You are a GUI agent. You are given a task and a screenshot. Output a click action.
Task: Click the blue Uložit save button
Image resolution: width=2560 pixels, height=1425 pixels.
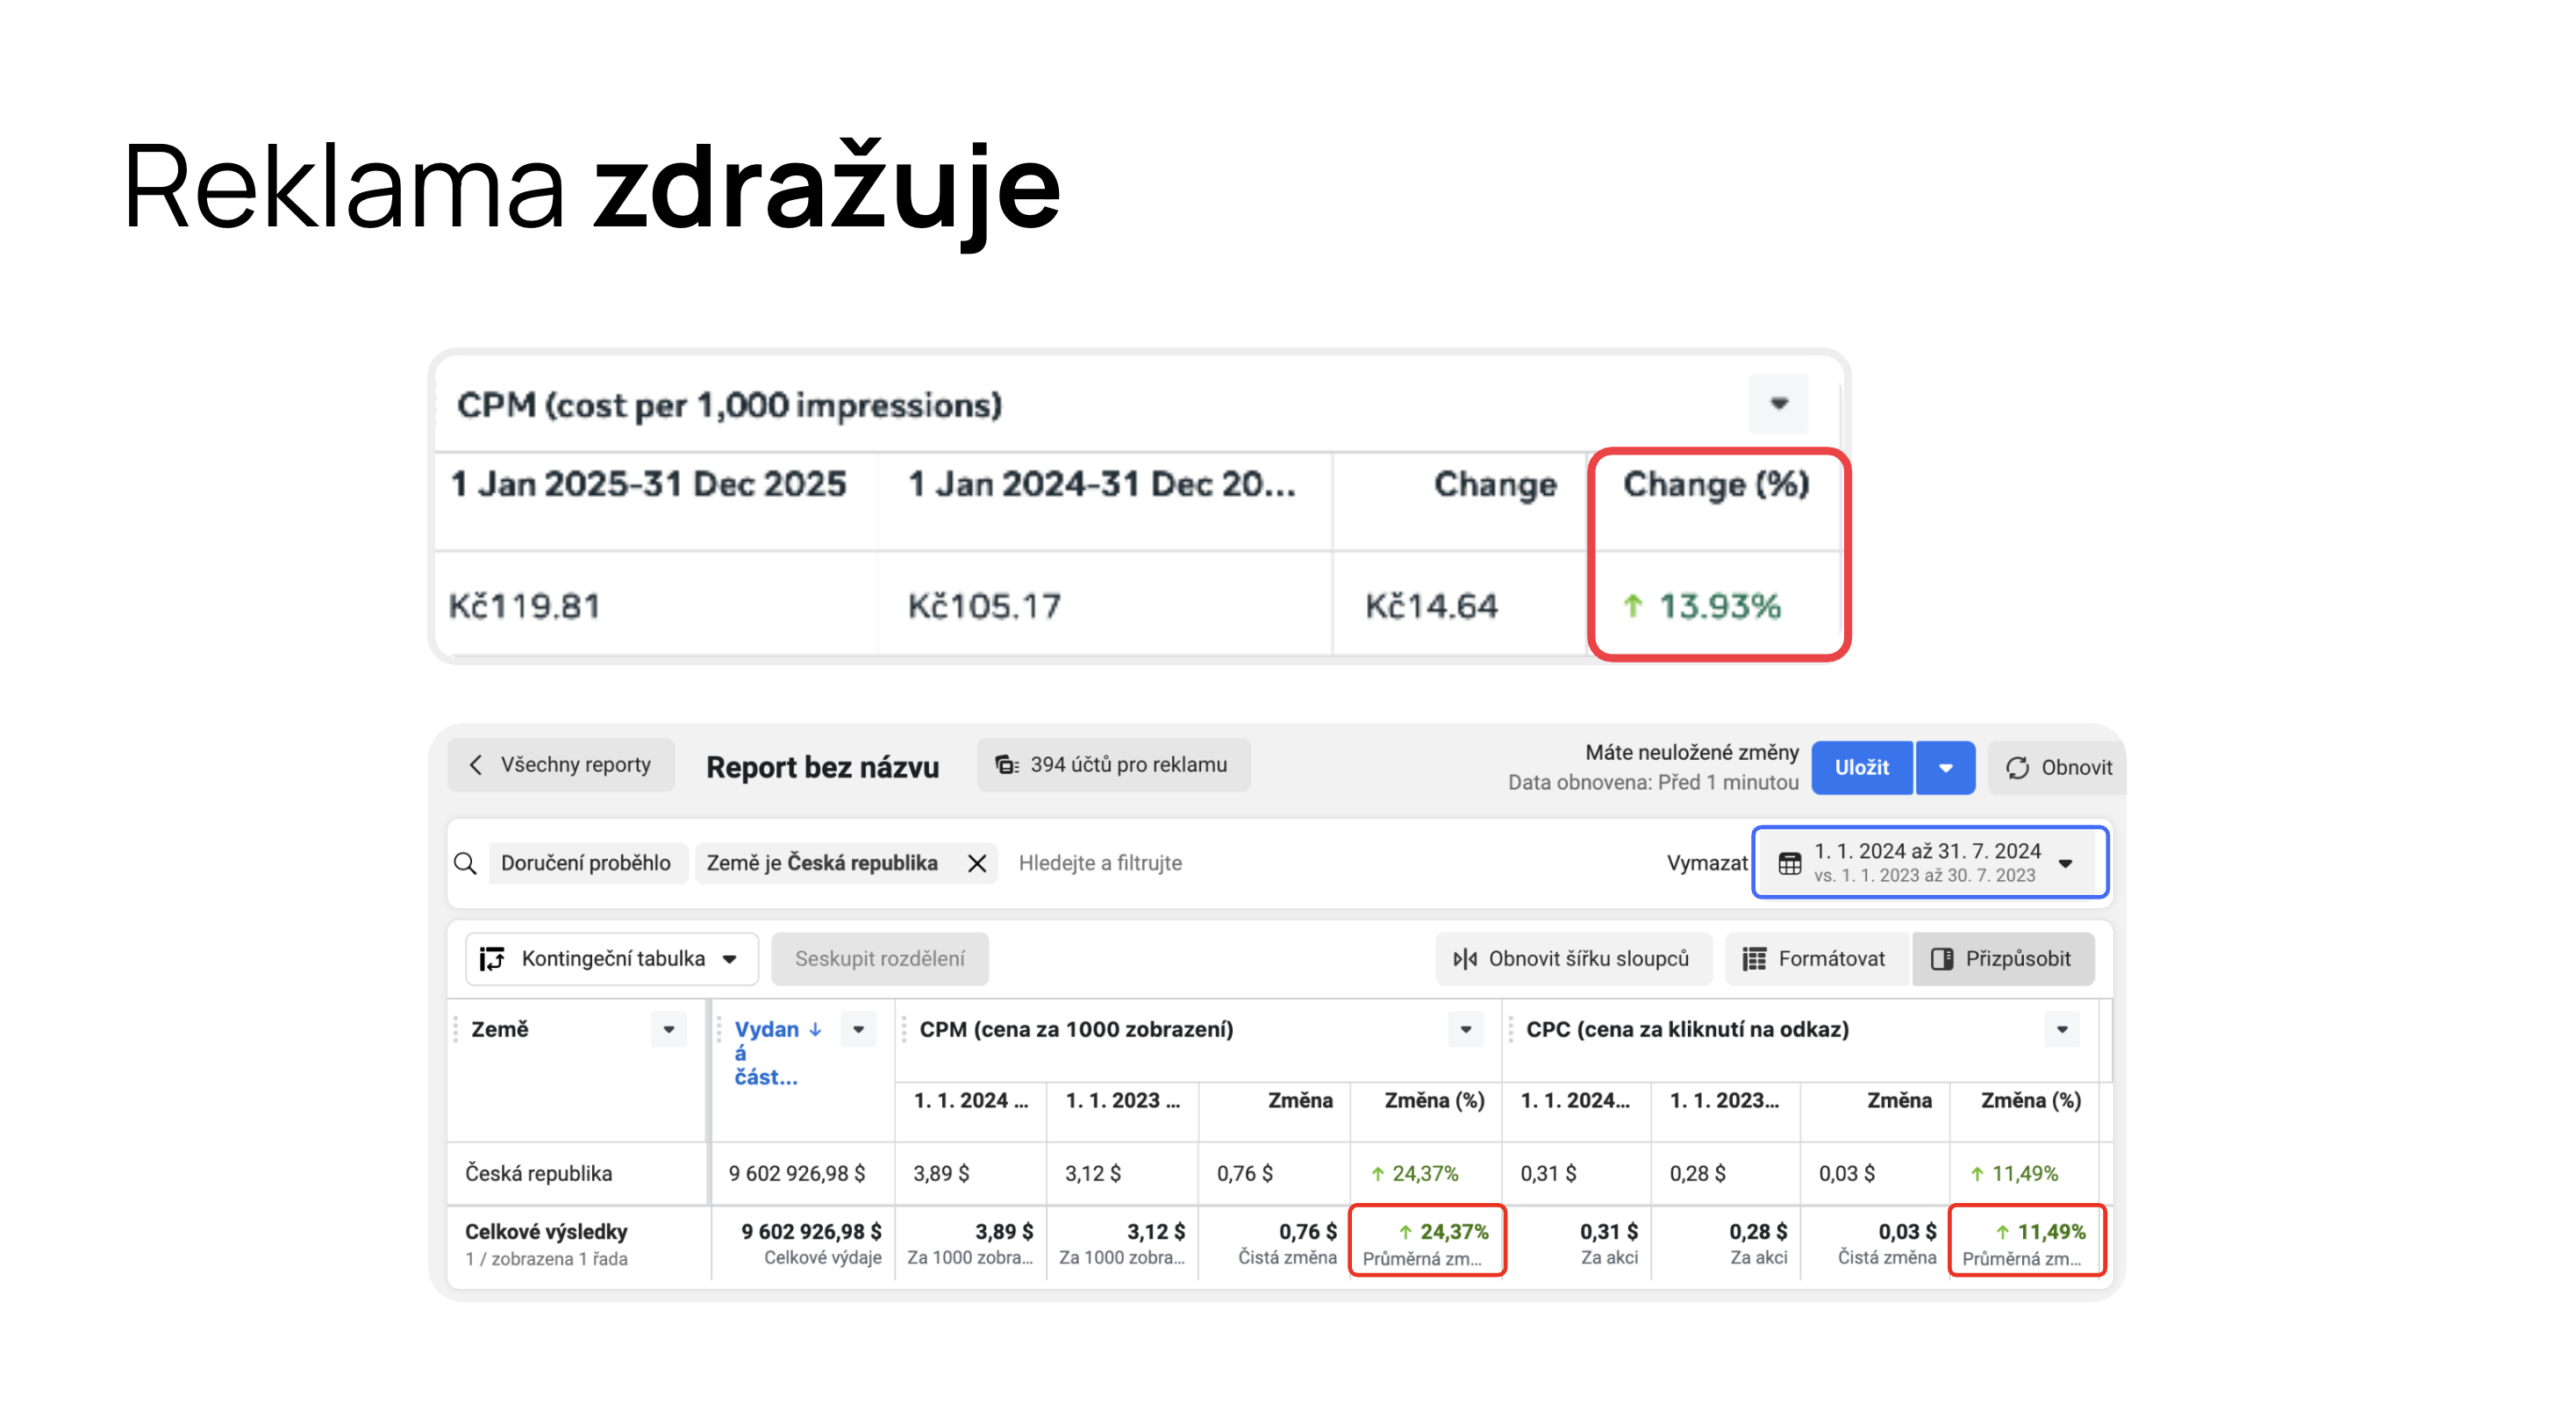pyautogui.click(x=1861, y=768)
